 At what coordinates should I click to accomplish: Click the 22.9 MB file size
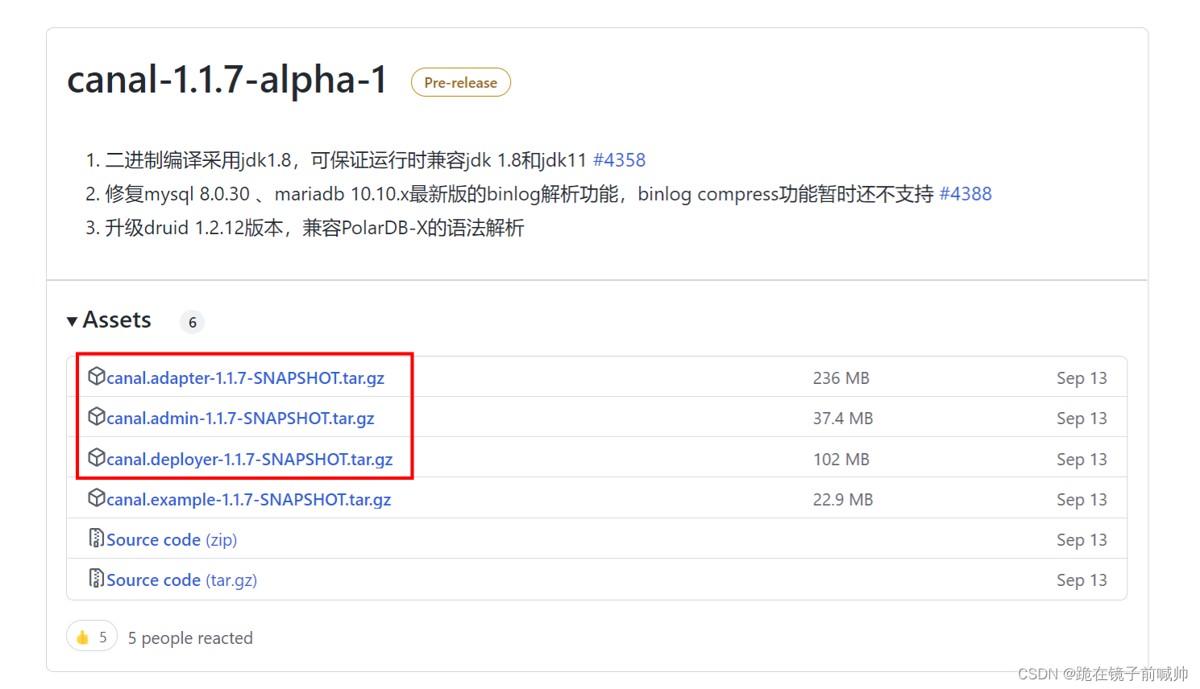(x=842, y=499)
